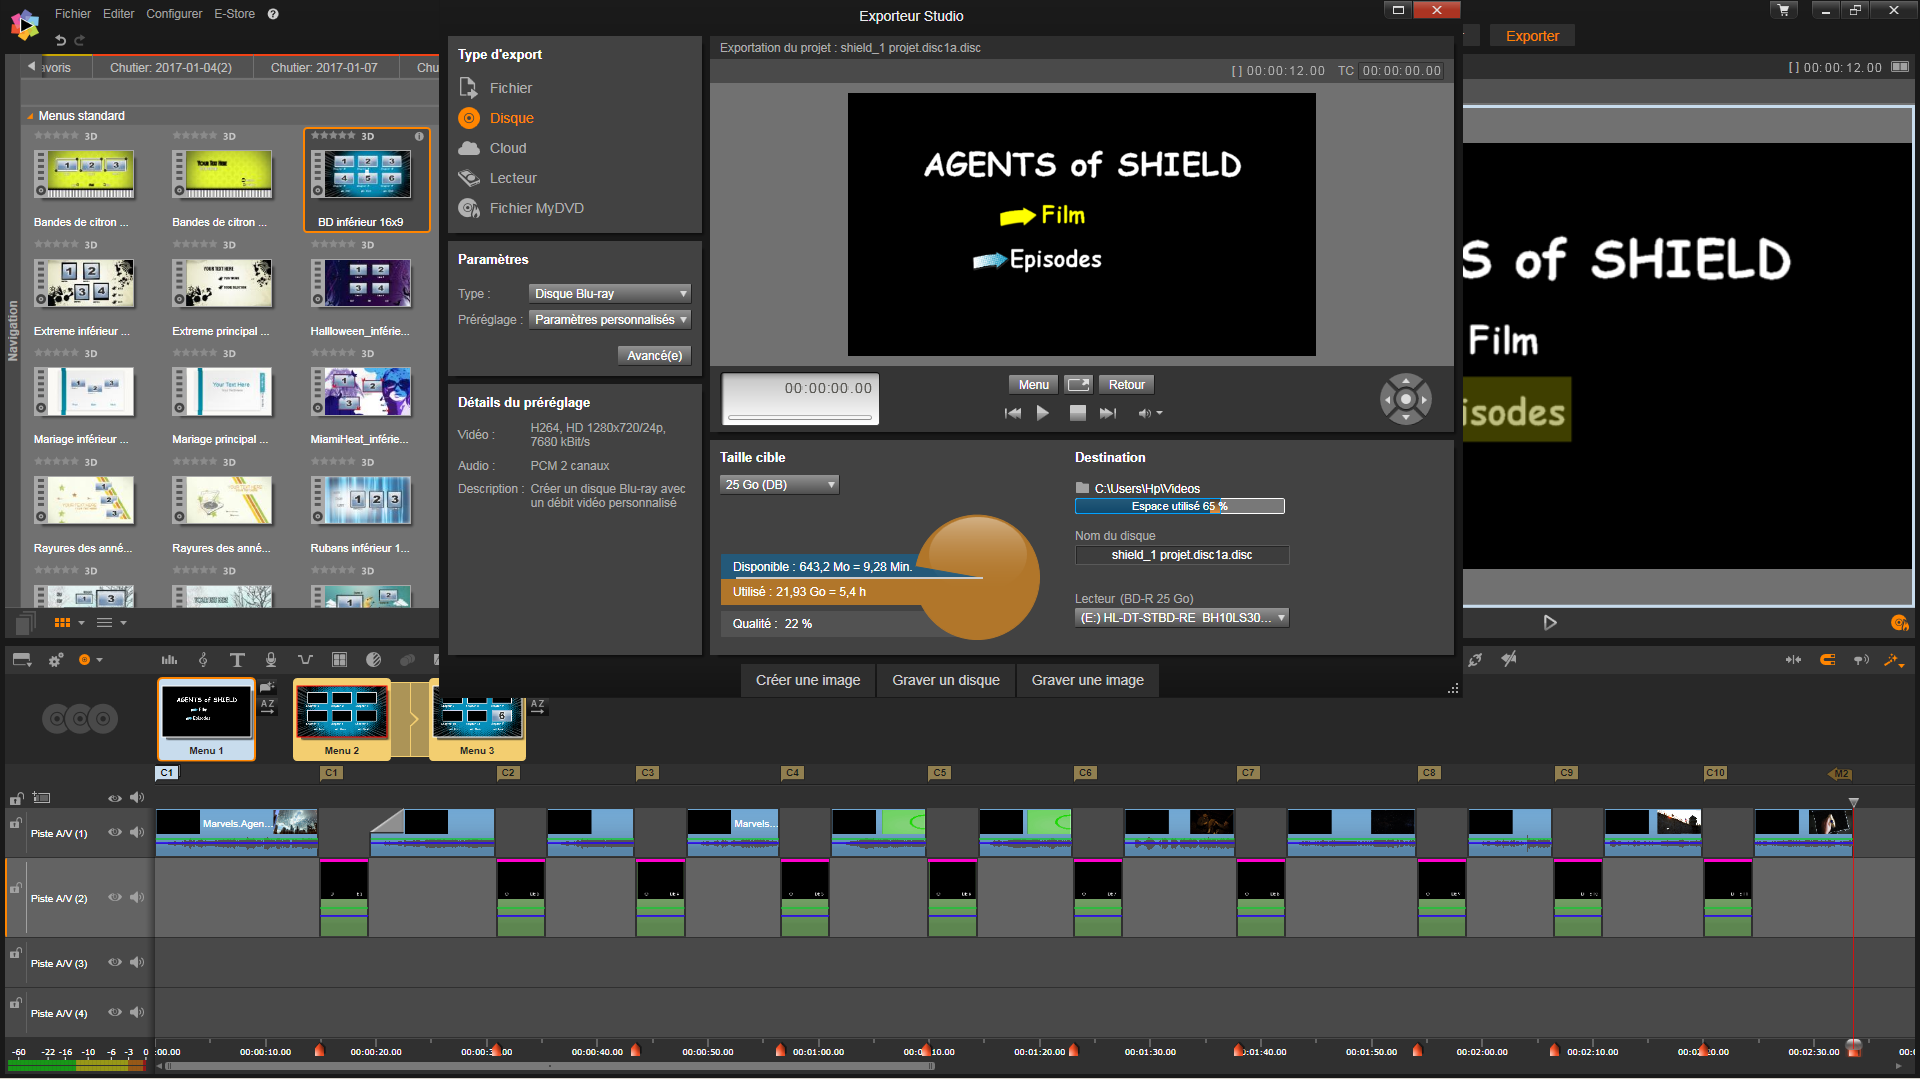The width and height of the screenshot is (1920, 1080).
Task: Click the Exporter tab in main window
Action: coord(1532,36)
